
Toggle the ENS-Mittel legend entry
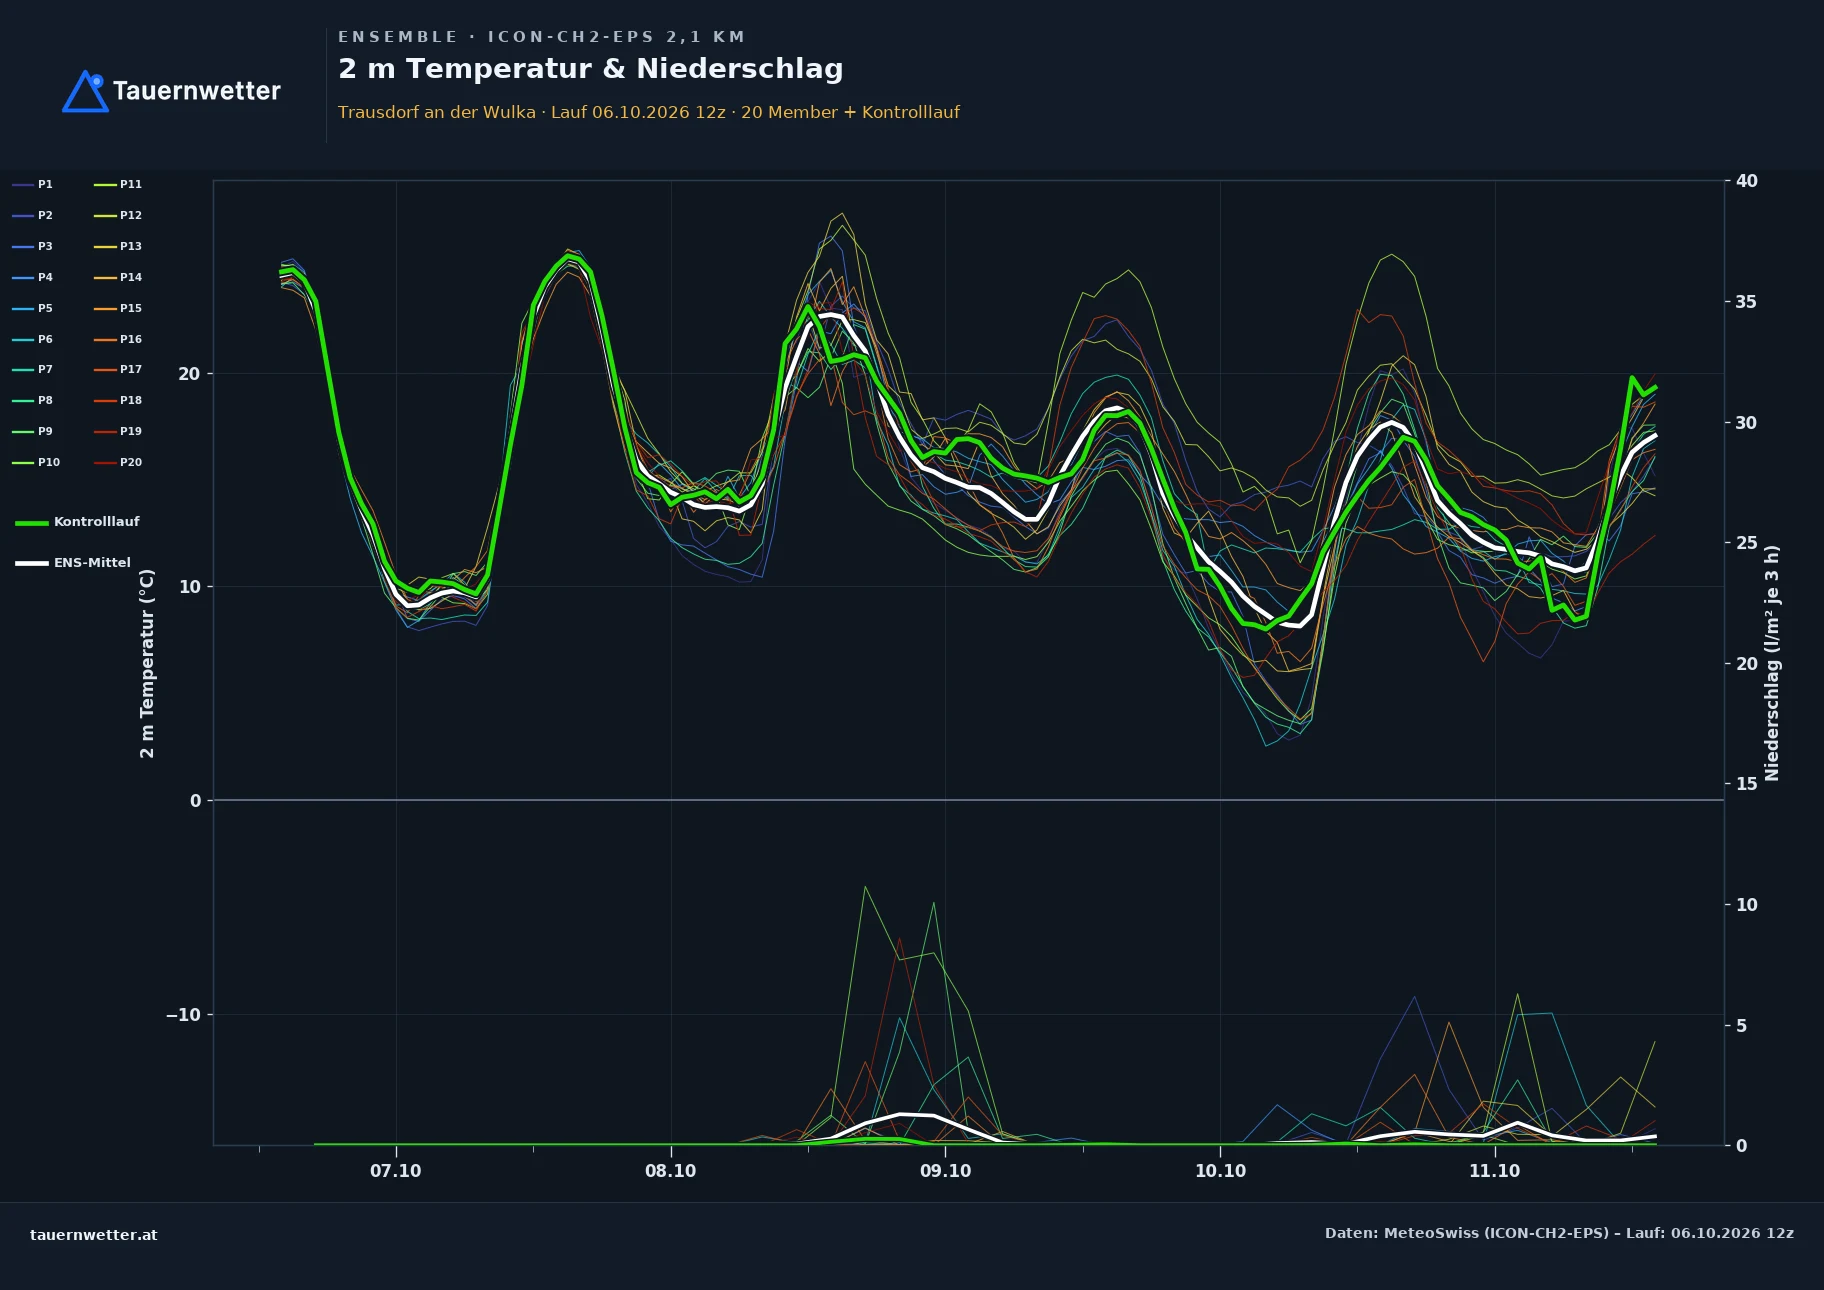point(73,563)
